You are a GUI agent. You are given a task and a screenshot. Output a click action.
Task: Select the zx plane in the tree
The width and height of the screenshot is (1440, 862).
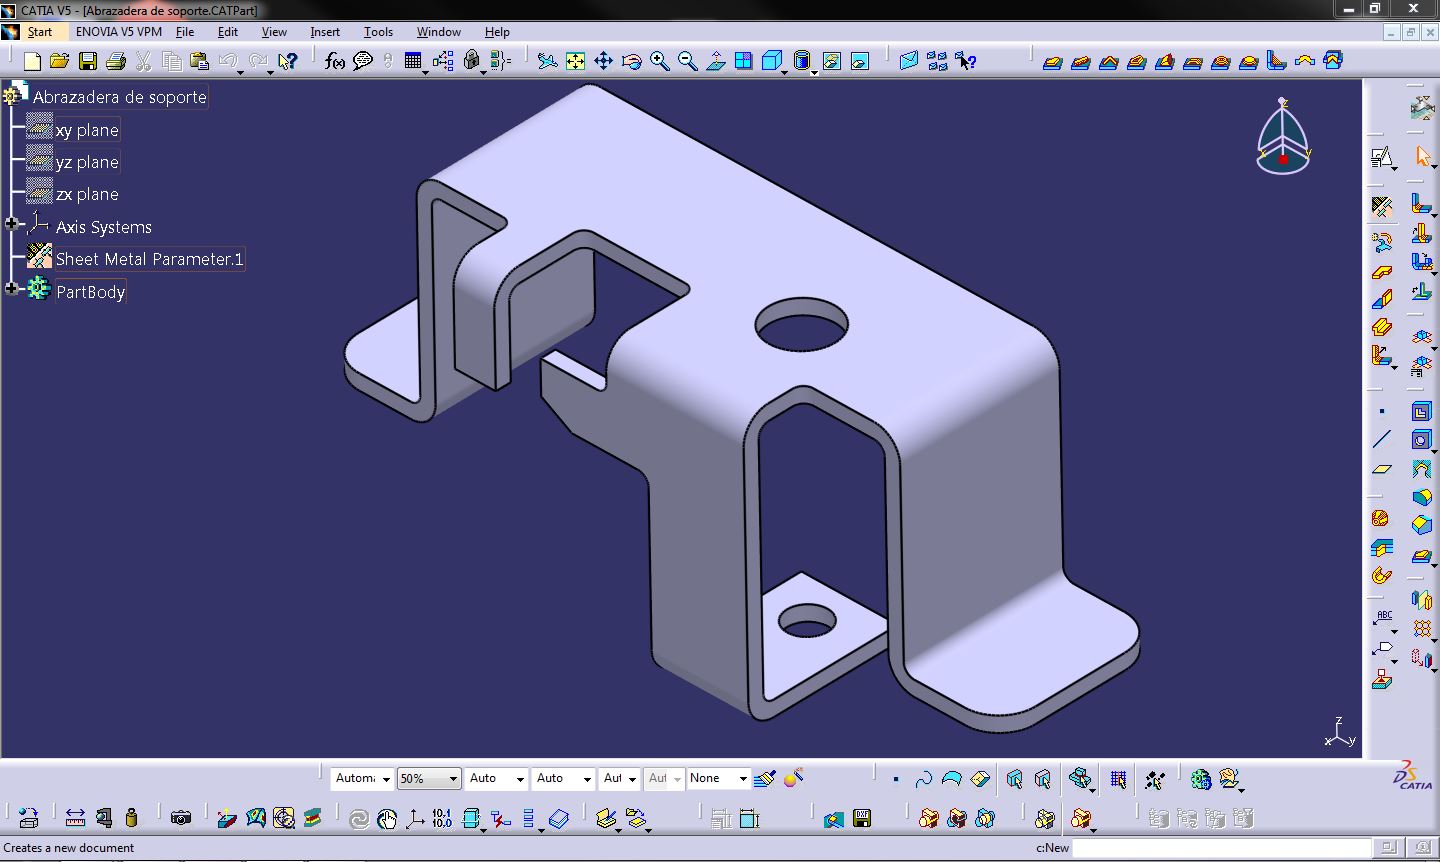pos(87,194)
